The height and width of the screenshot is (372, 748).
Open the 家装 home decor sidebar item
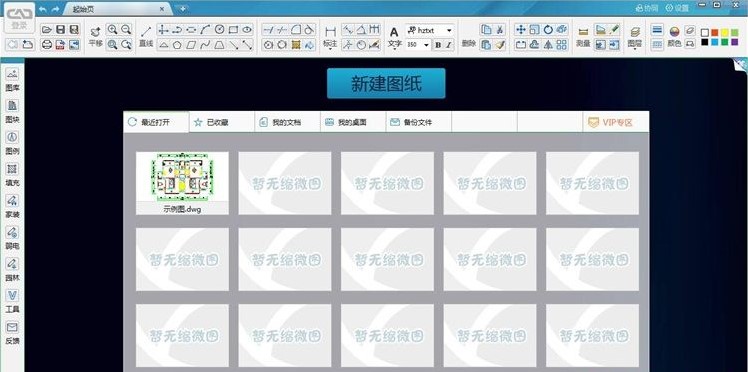(12, 206)
